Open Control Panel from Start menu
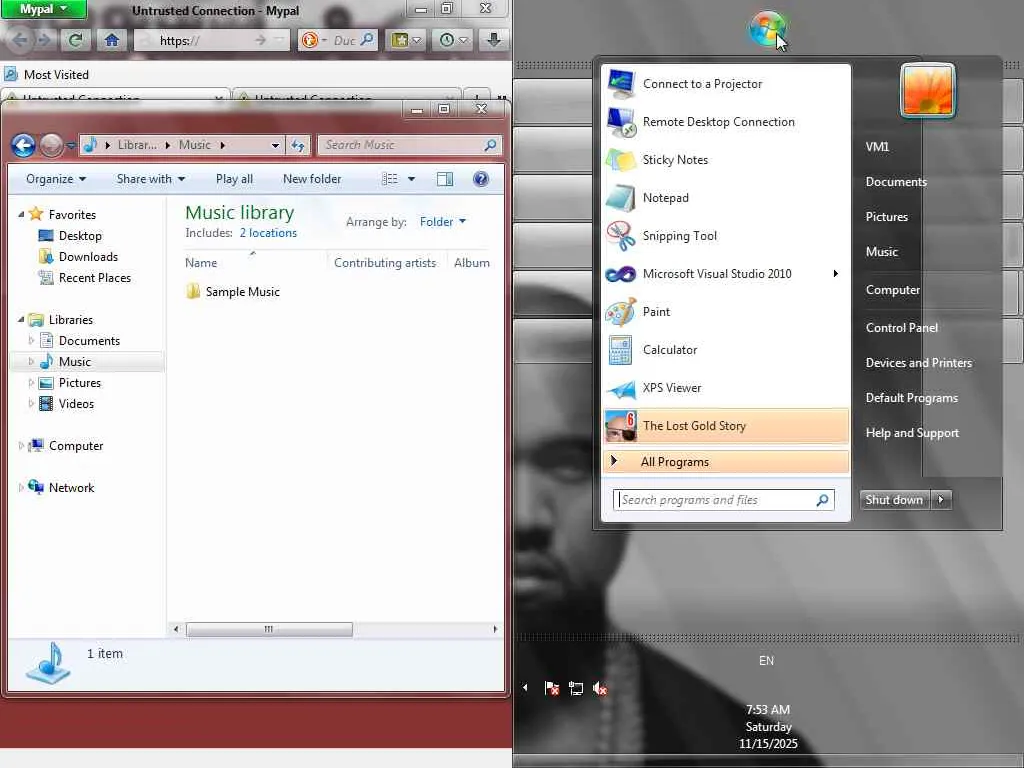The width and height of the screenshot is (1024, 768). [901, 328]
